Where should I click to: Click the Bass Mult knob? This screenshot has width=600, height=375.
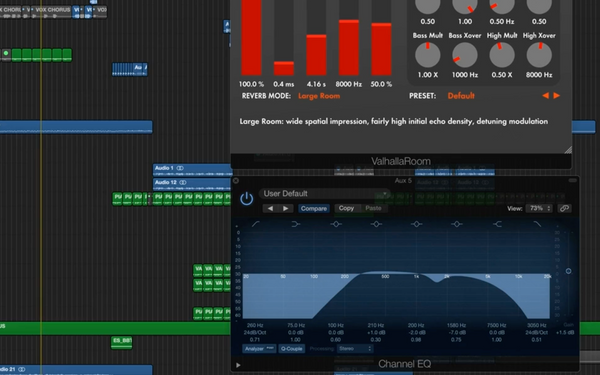(x=428, y=55)
